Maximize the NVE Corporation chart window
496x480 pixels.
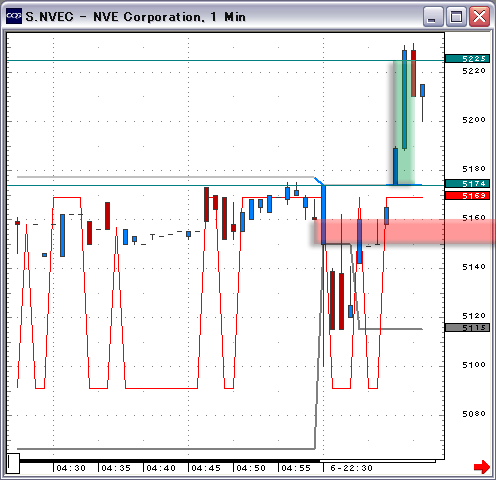tap(456, 17)
